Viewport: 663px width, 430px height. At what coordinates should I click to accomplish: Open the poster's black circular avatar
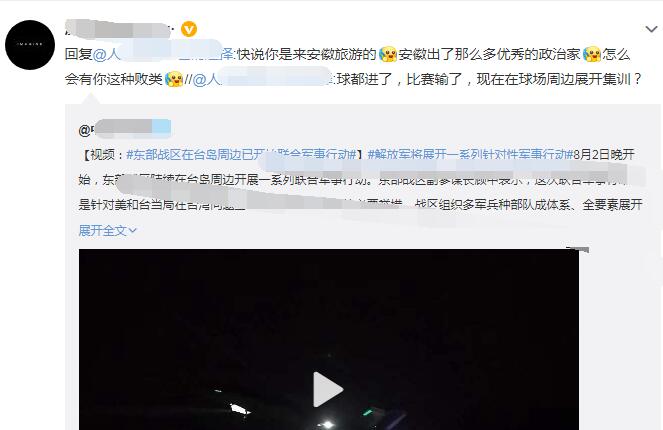pos(30,44)
